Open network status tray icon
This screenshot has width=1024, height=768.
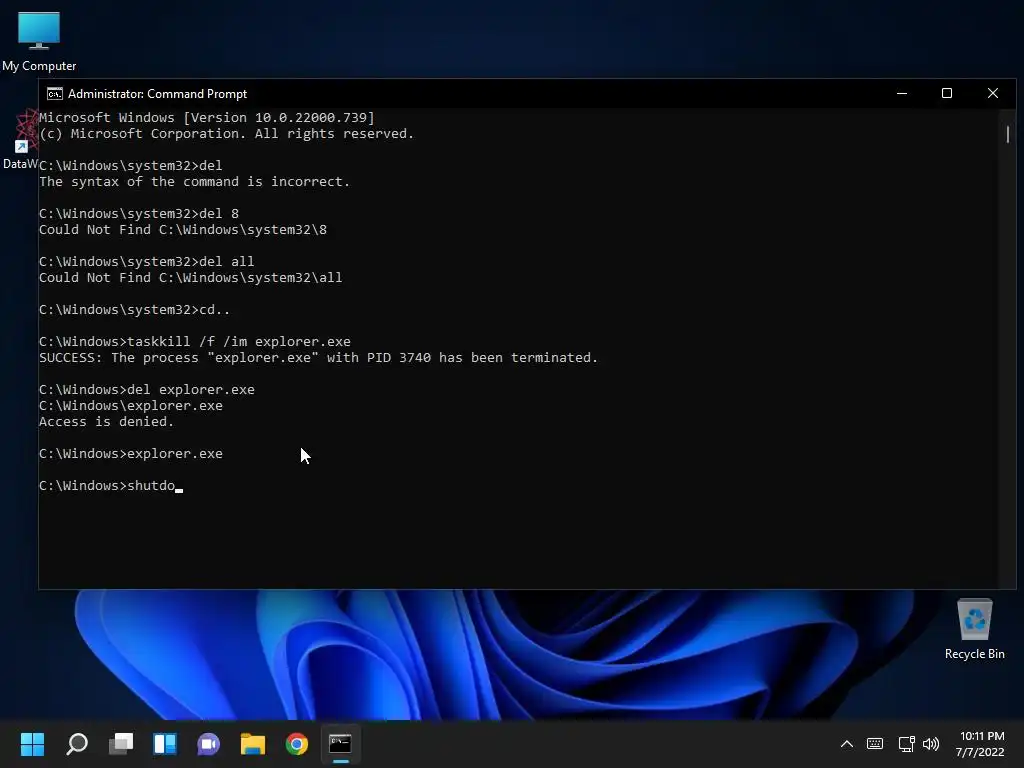tap(906, 744)
